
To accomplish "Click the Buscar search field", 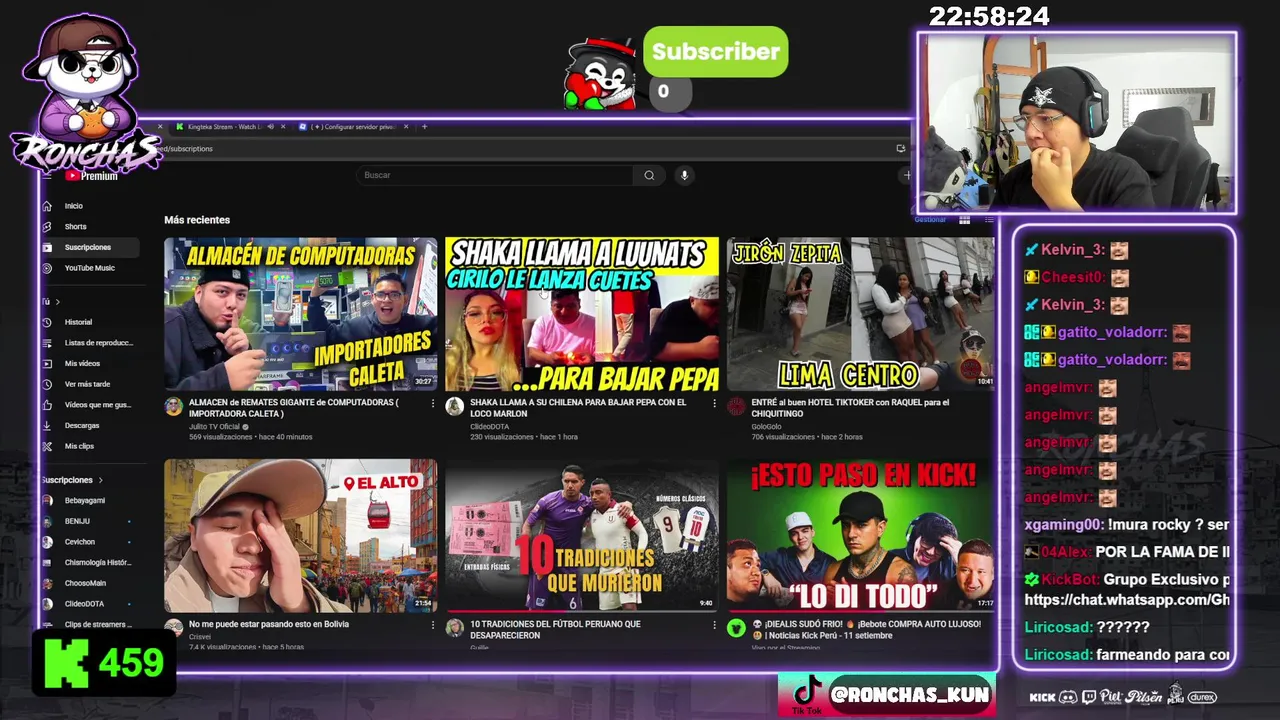I will tap(495, 175).
